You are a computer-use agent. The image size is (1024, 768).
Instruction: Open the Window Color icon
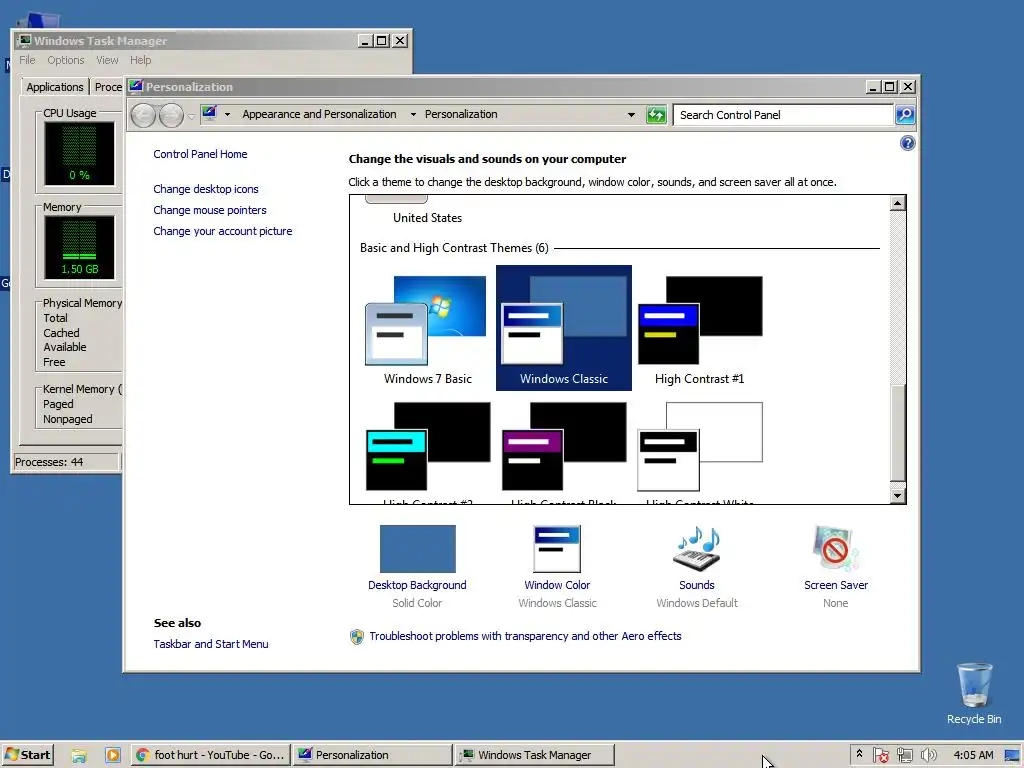click(557, 549)
